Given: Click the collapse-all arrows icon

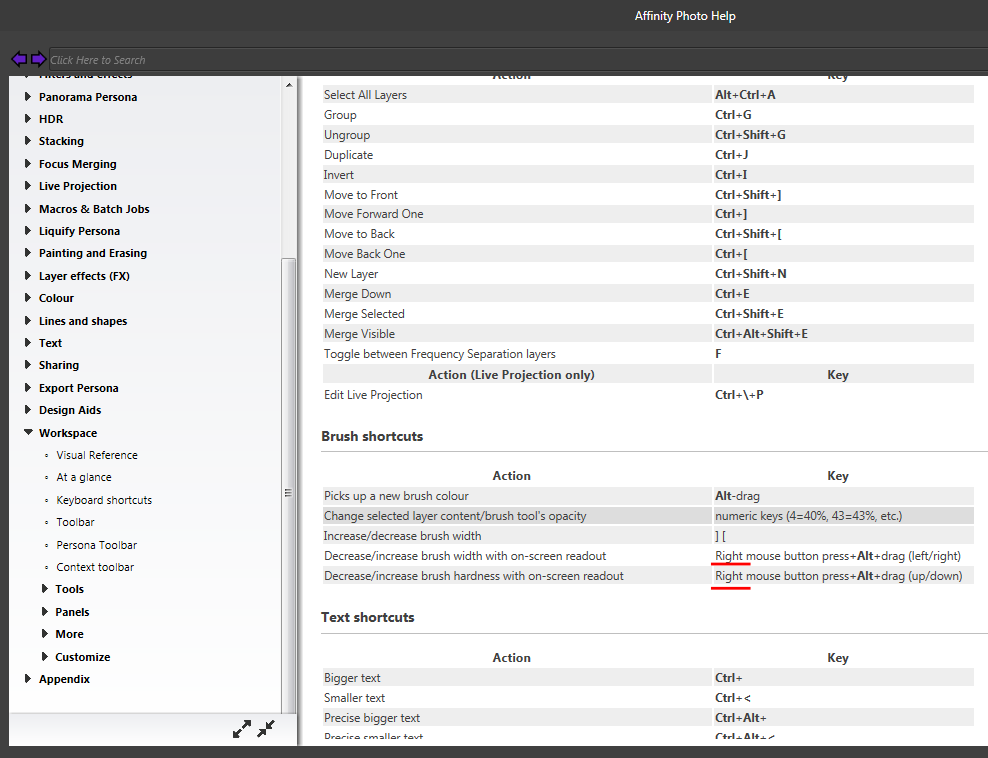Looking at the screenshot, I should (266, 728).
